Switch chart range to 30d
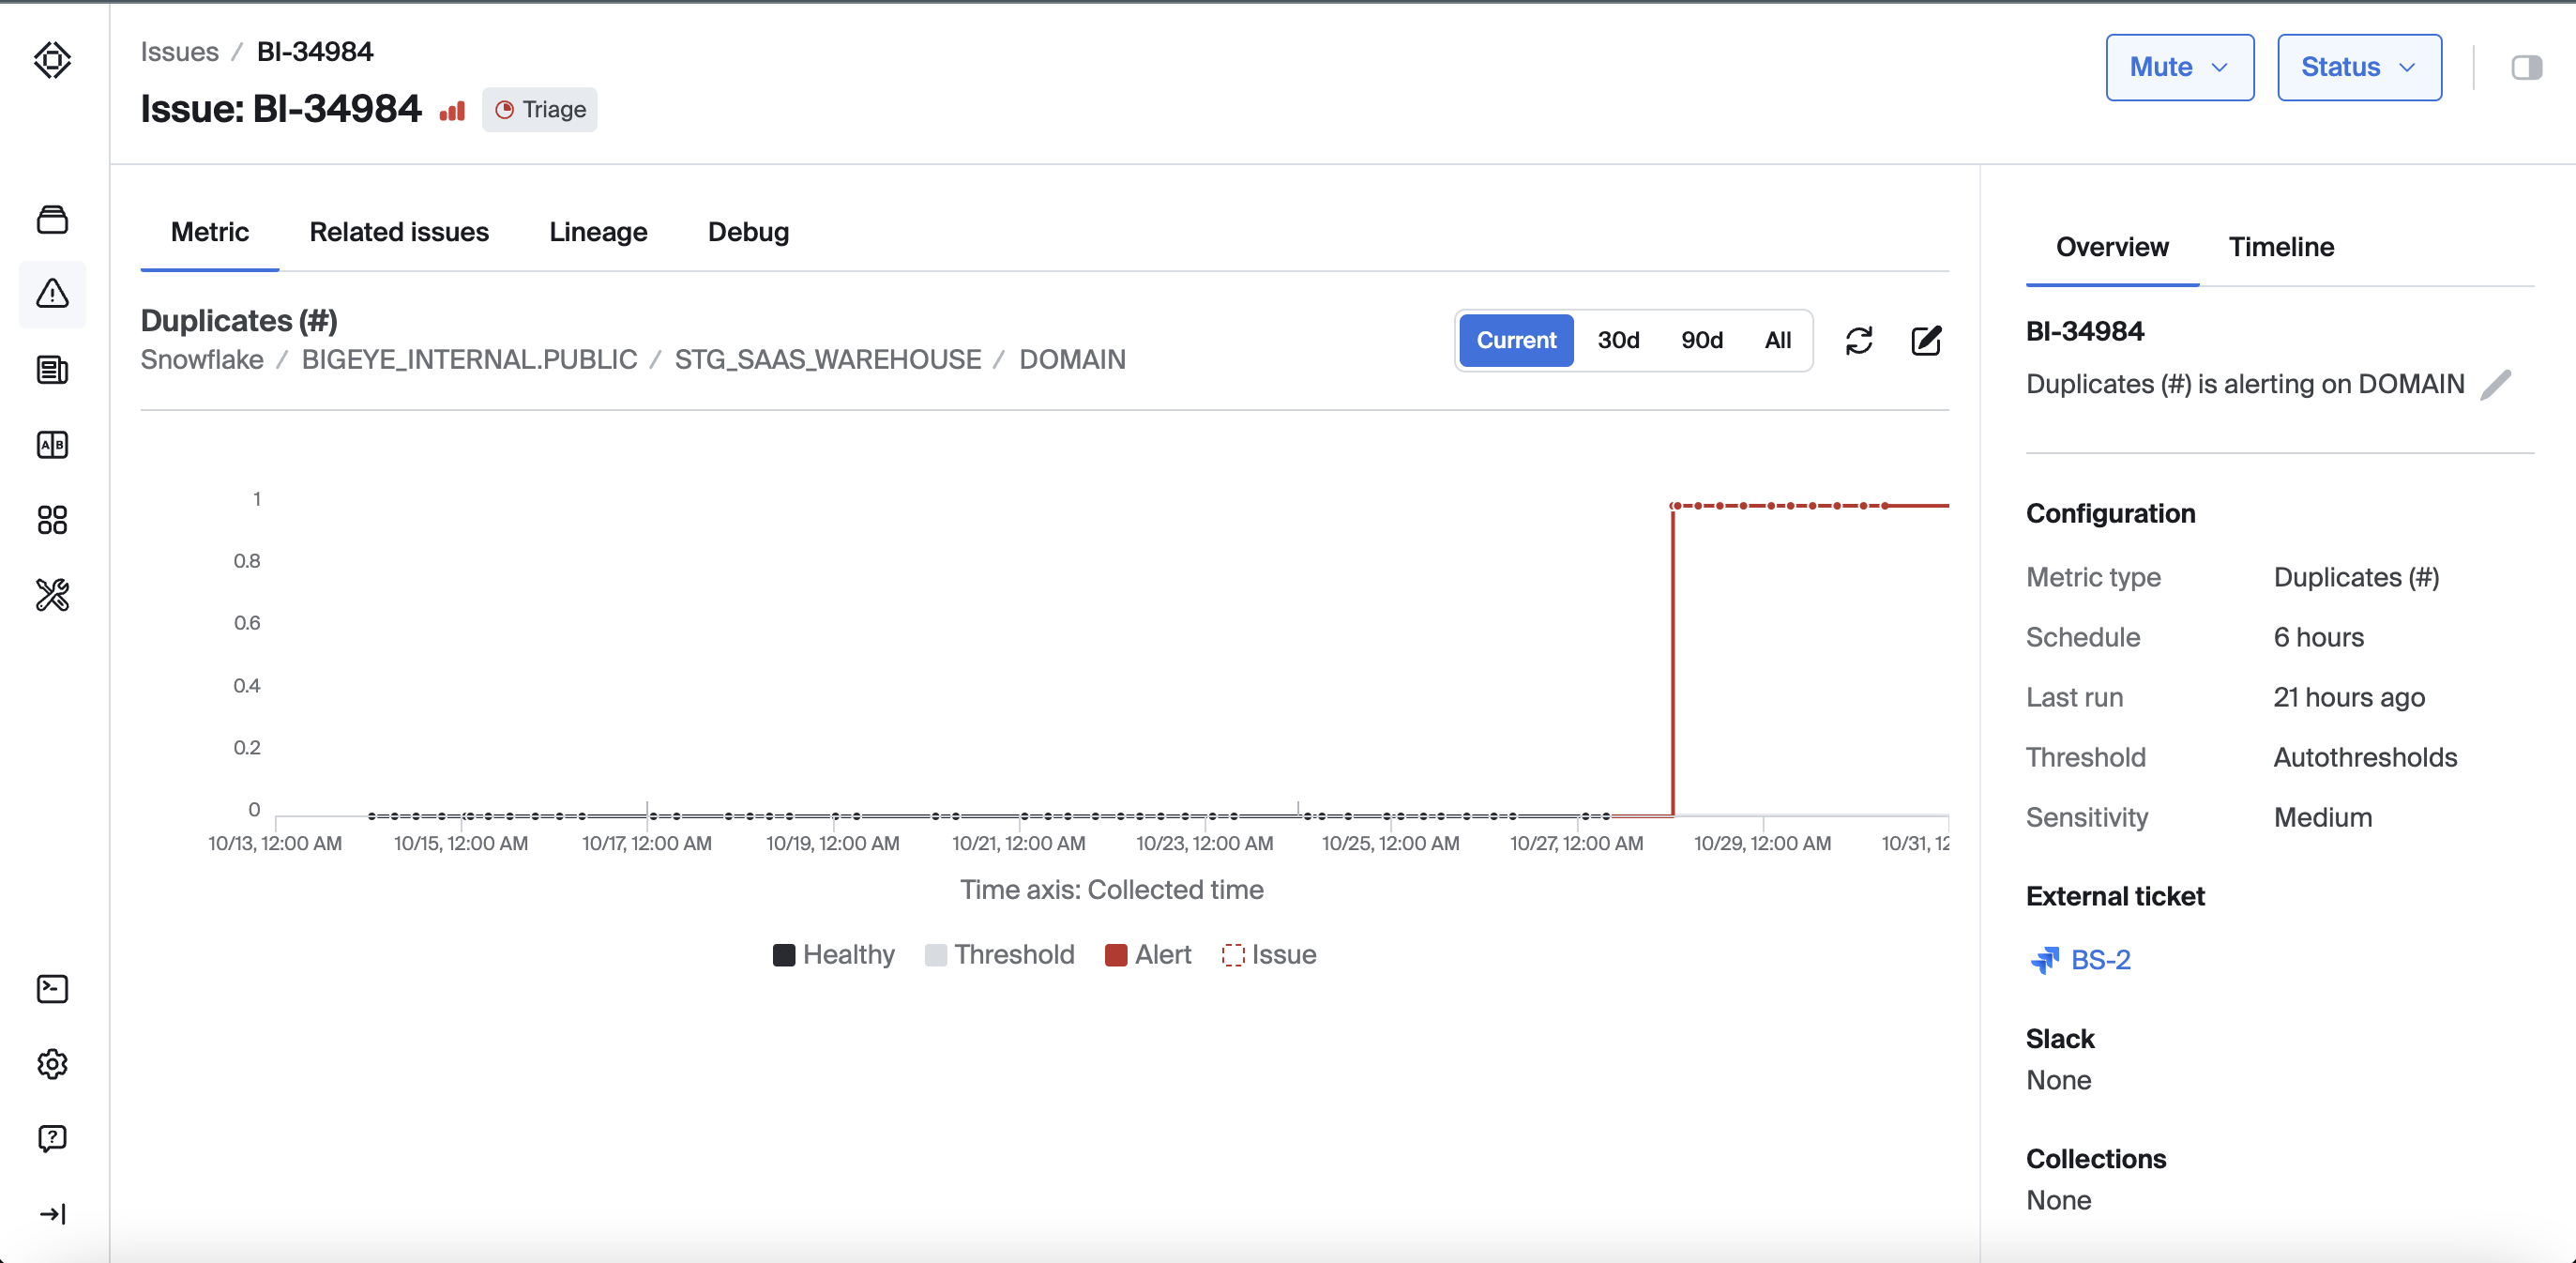 pyautogui.click(x=1617, y=340)
